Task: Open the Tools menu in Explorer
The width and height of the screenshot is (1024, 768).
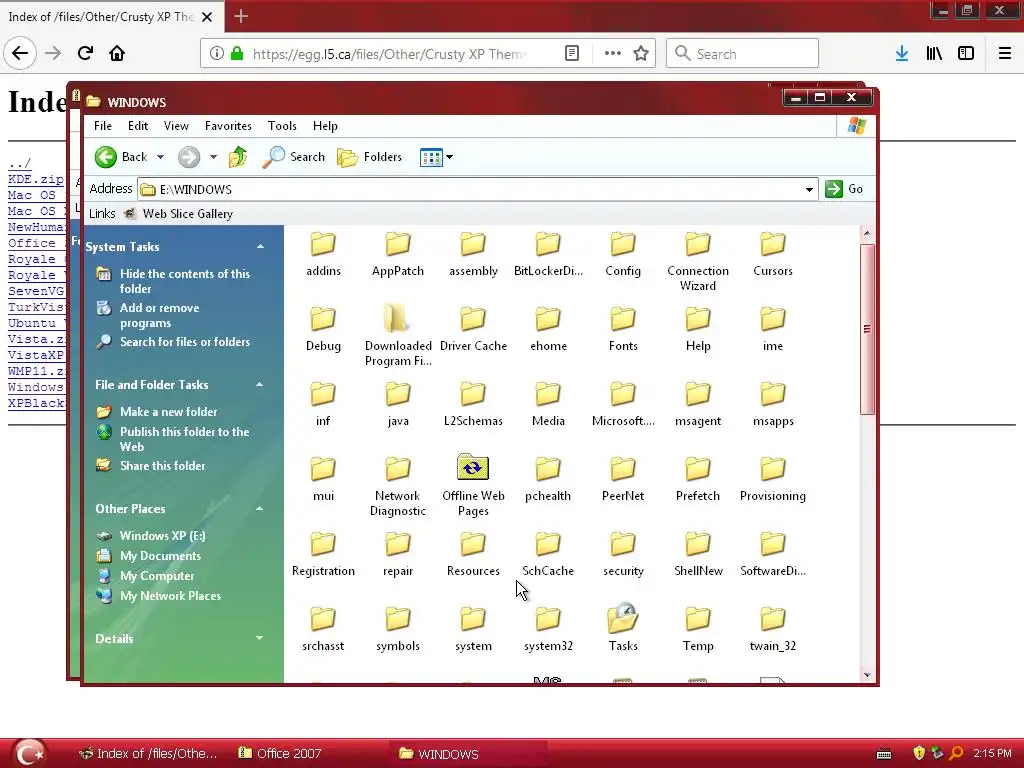Action: [282, 126]
